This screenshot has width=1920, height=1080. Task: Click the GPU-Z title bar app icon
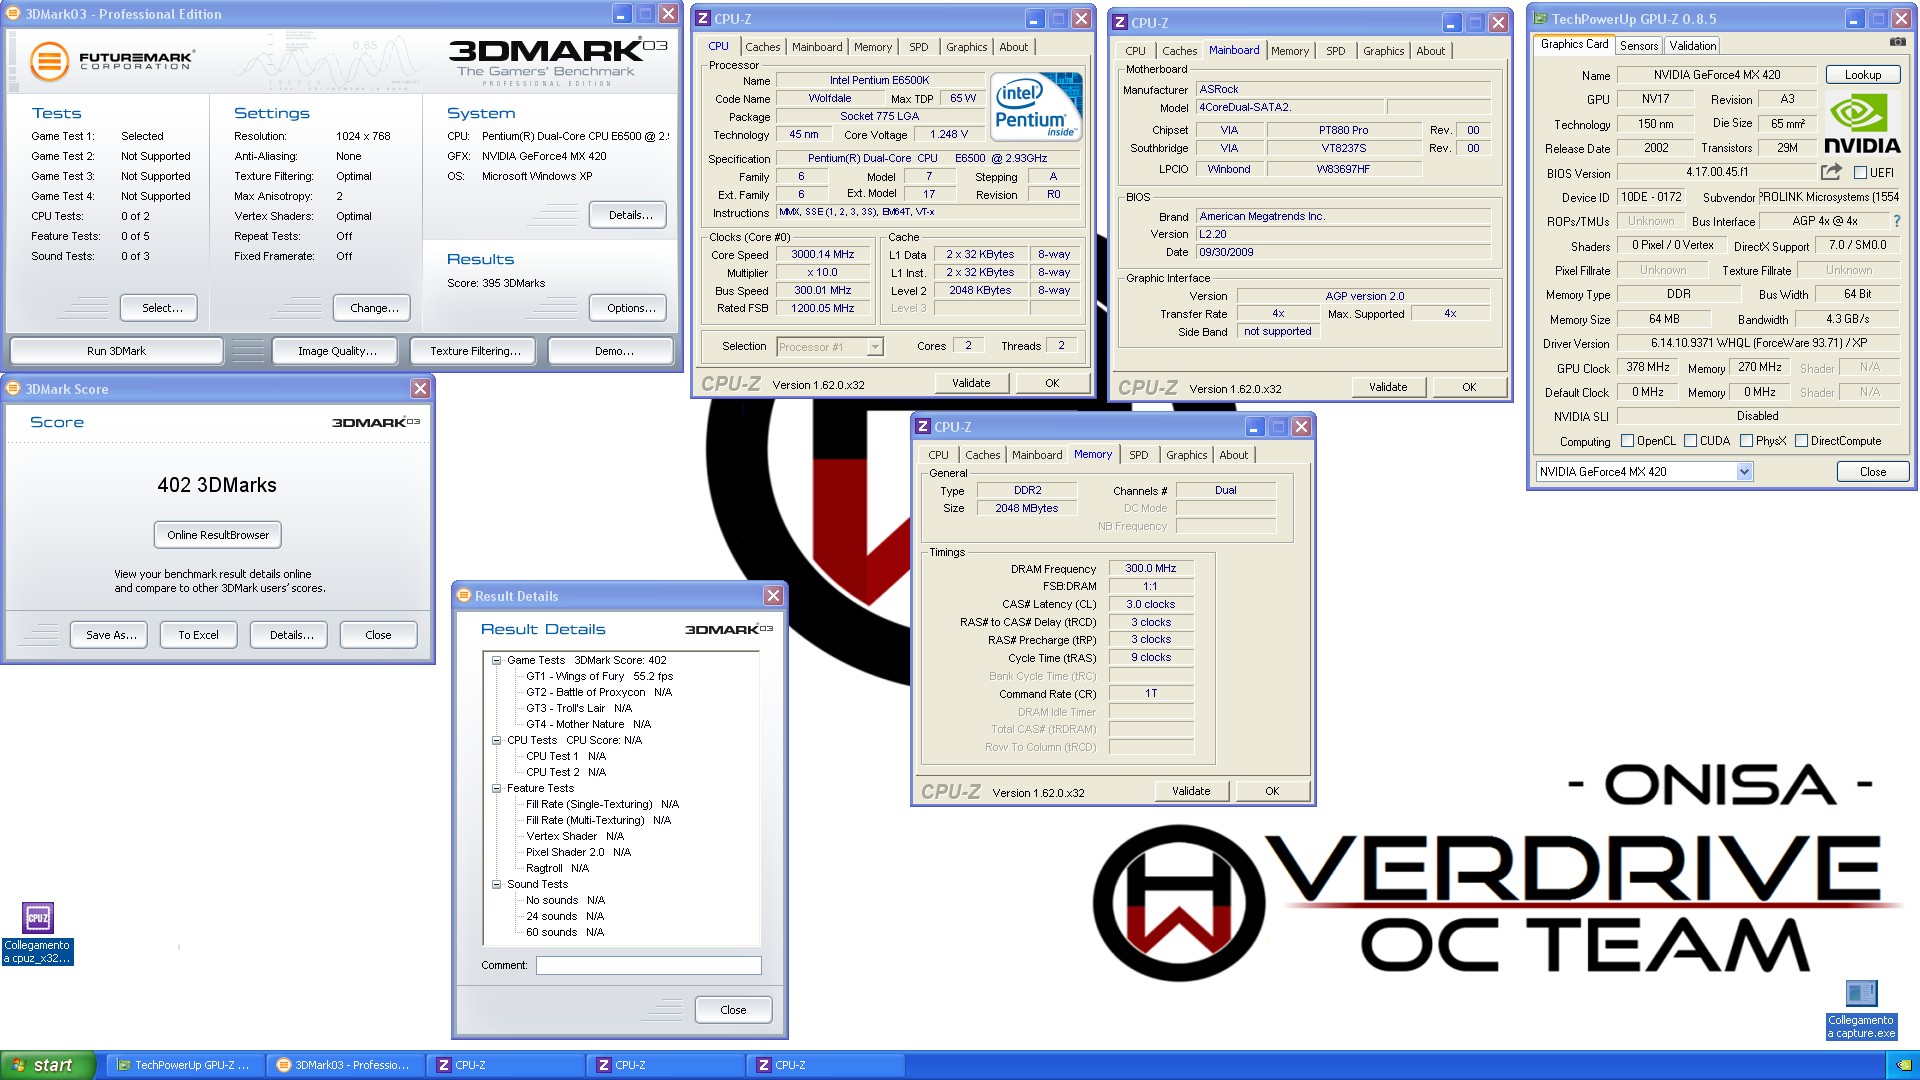[1541, 18]
